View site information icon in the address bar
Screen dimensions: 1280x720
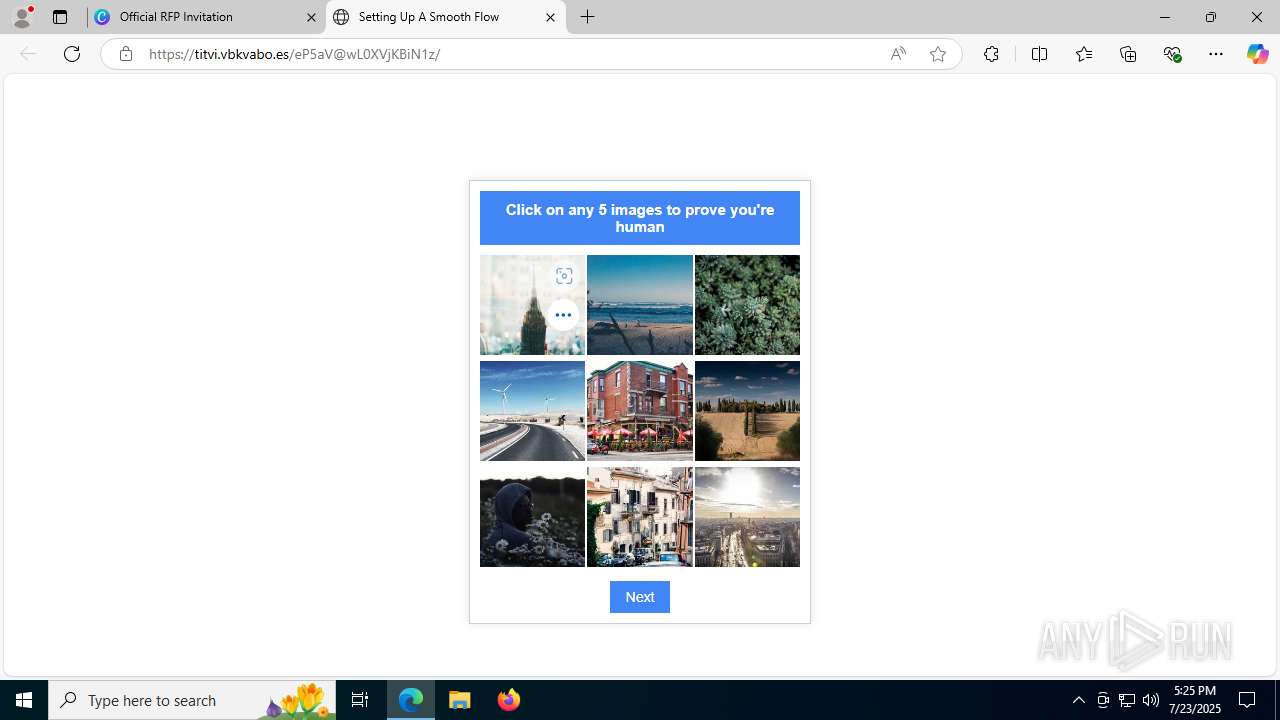click(125, 54)
